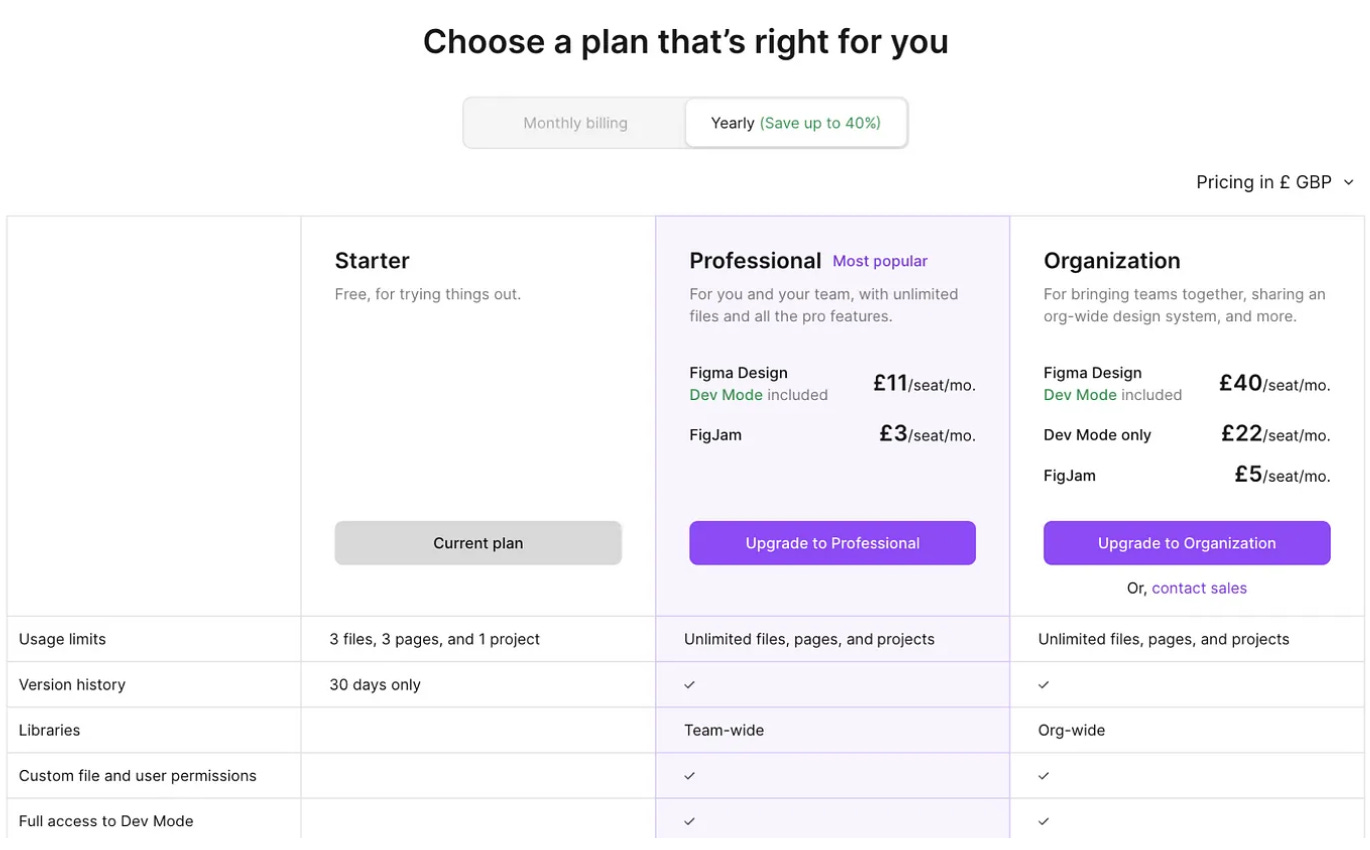Image resolution: width=1370 pixels, height=850 pixels.
Task: Click Custom file permissions checkmark under Organization
Action: click(x=1043, y=776)
